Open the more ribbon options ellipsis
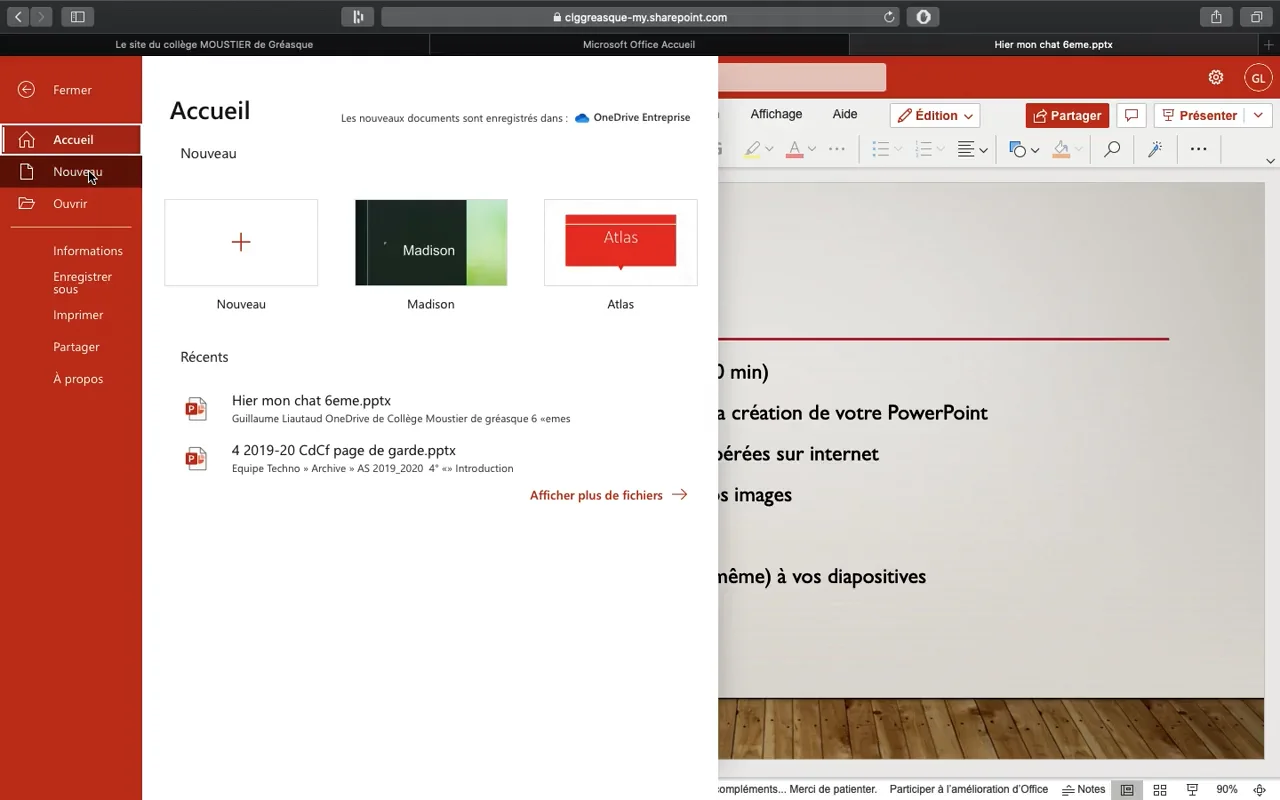Image resolution: width=1280 pixels, height=800 pixels. [x=1198, y=150]
